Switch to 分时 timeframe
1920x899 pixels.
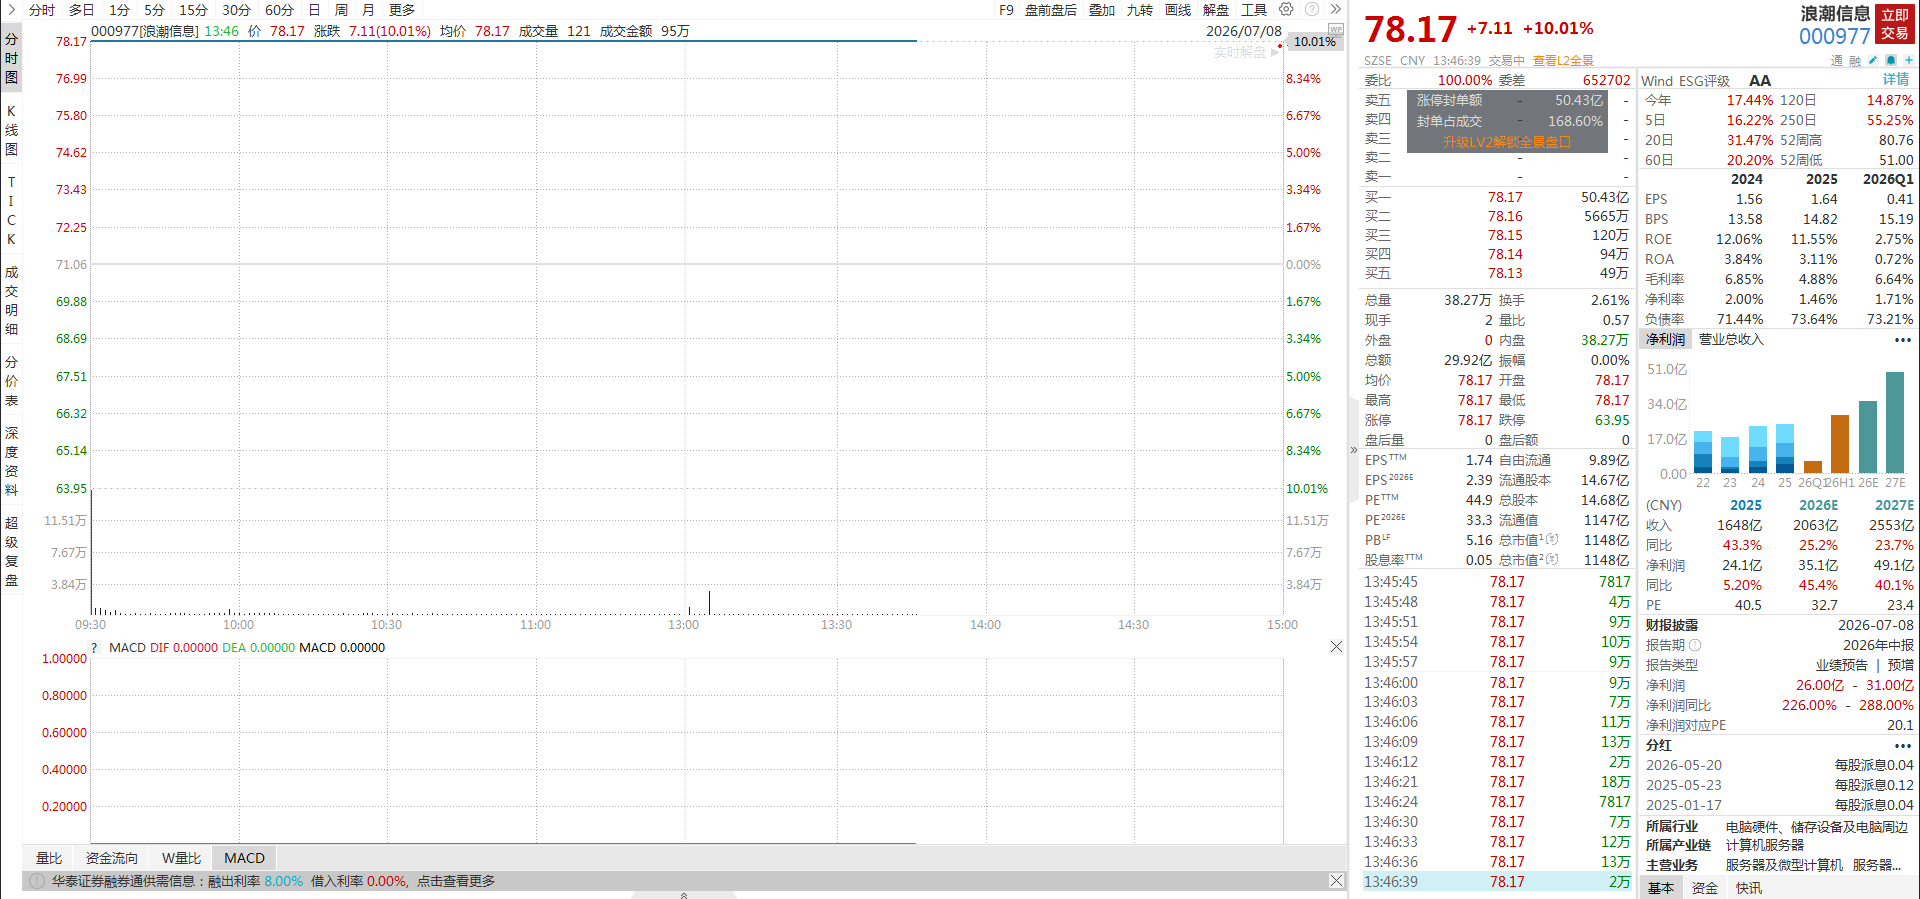tap(42, 10)
